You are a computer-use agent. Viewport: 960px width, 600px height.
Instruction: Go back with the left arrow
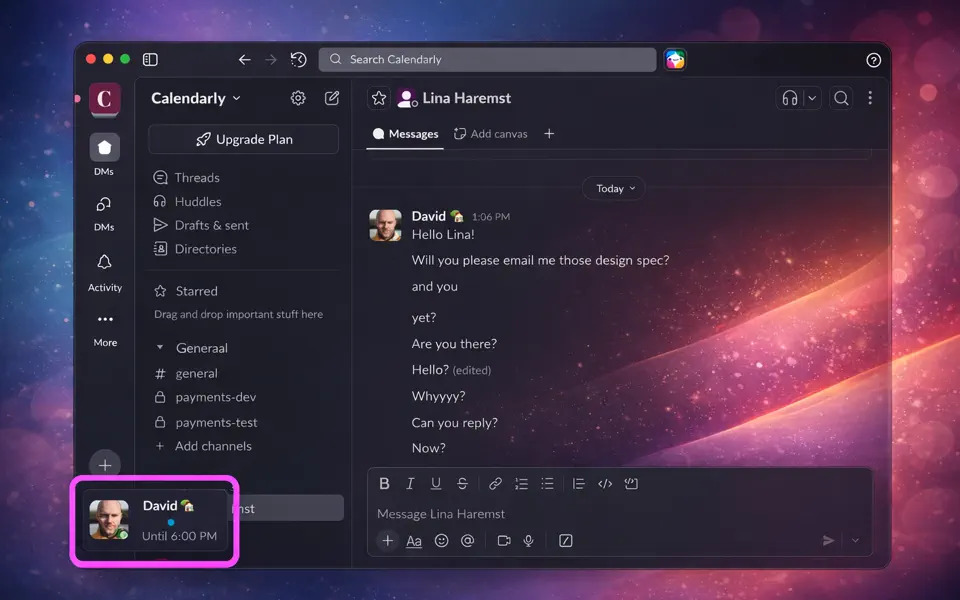[244, 59]
